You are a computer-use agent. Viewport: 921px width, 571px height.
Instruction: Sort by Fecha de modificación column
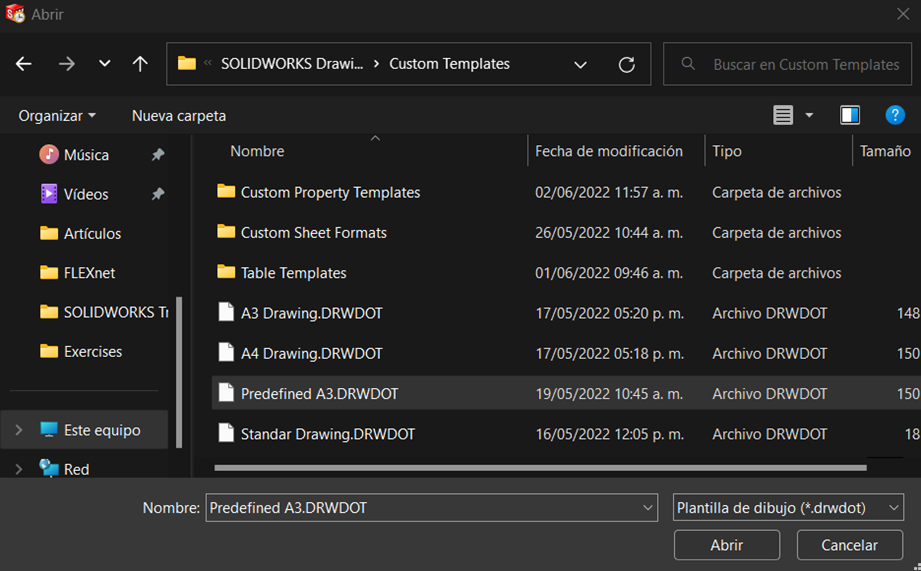click(609, 151)
